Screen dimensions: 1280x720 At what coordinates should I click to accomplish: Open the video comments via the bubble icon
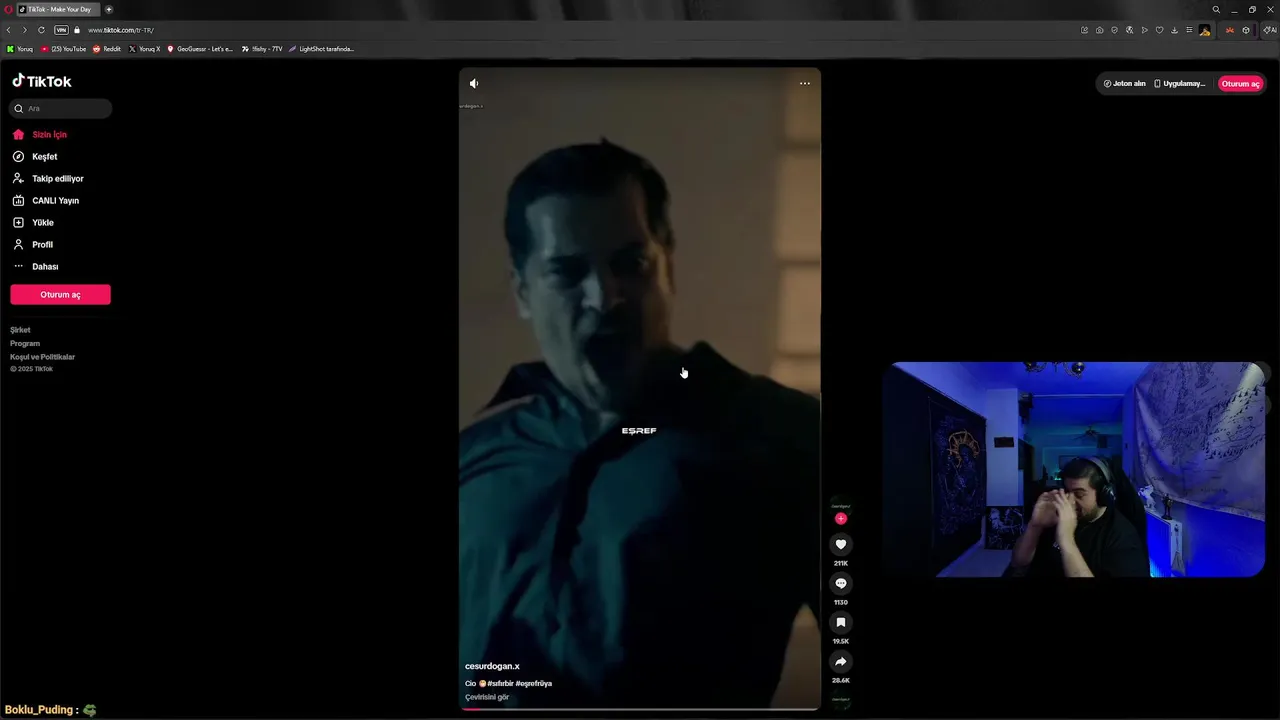[x=841, y=583]
